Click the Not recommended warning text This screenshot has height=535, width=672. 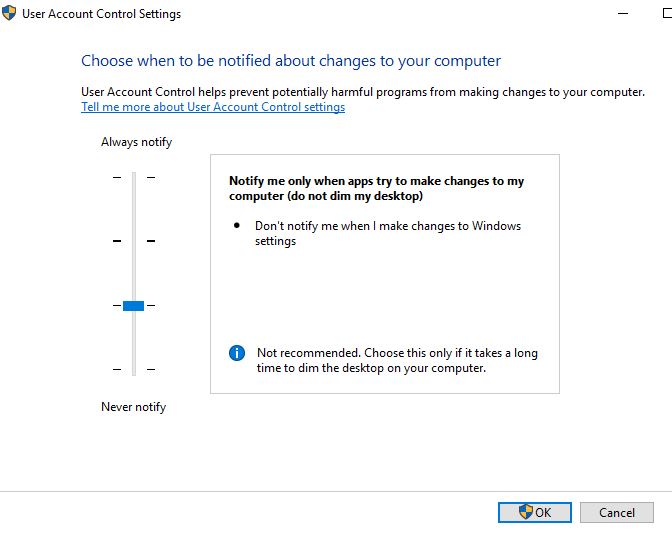pyautogui.click(x=397, y=360)
